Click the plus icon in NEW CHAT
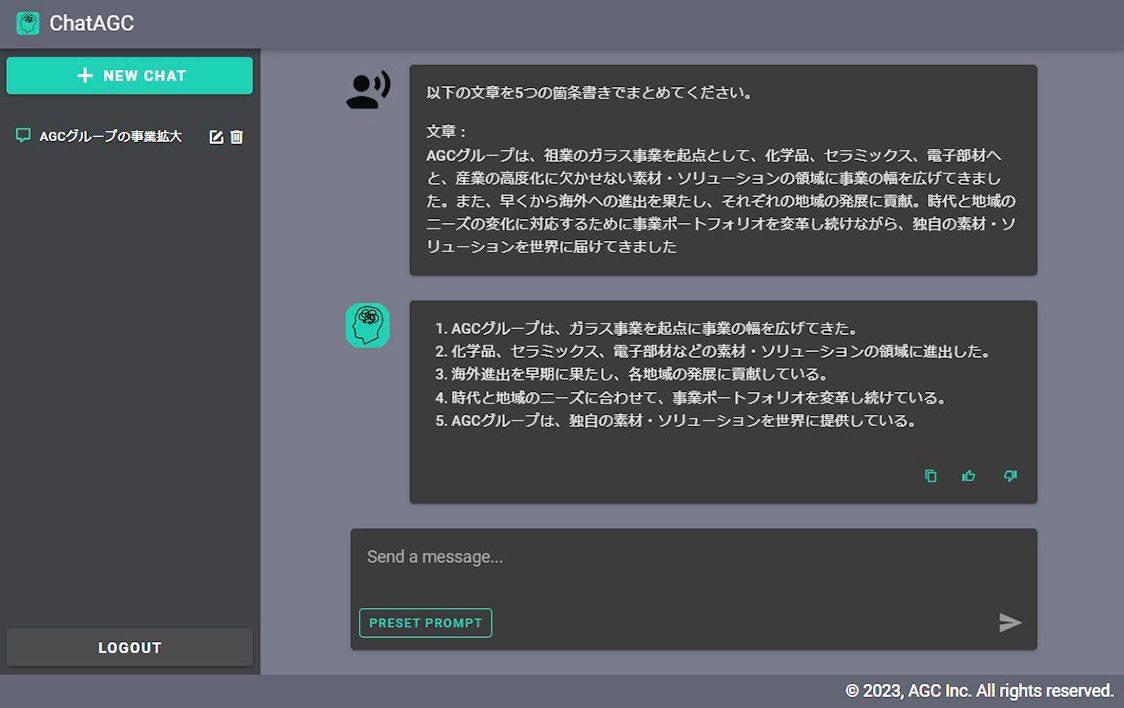The height and width of the screenshot is (708, 1124). 85,76
